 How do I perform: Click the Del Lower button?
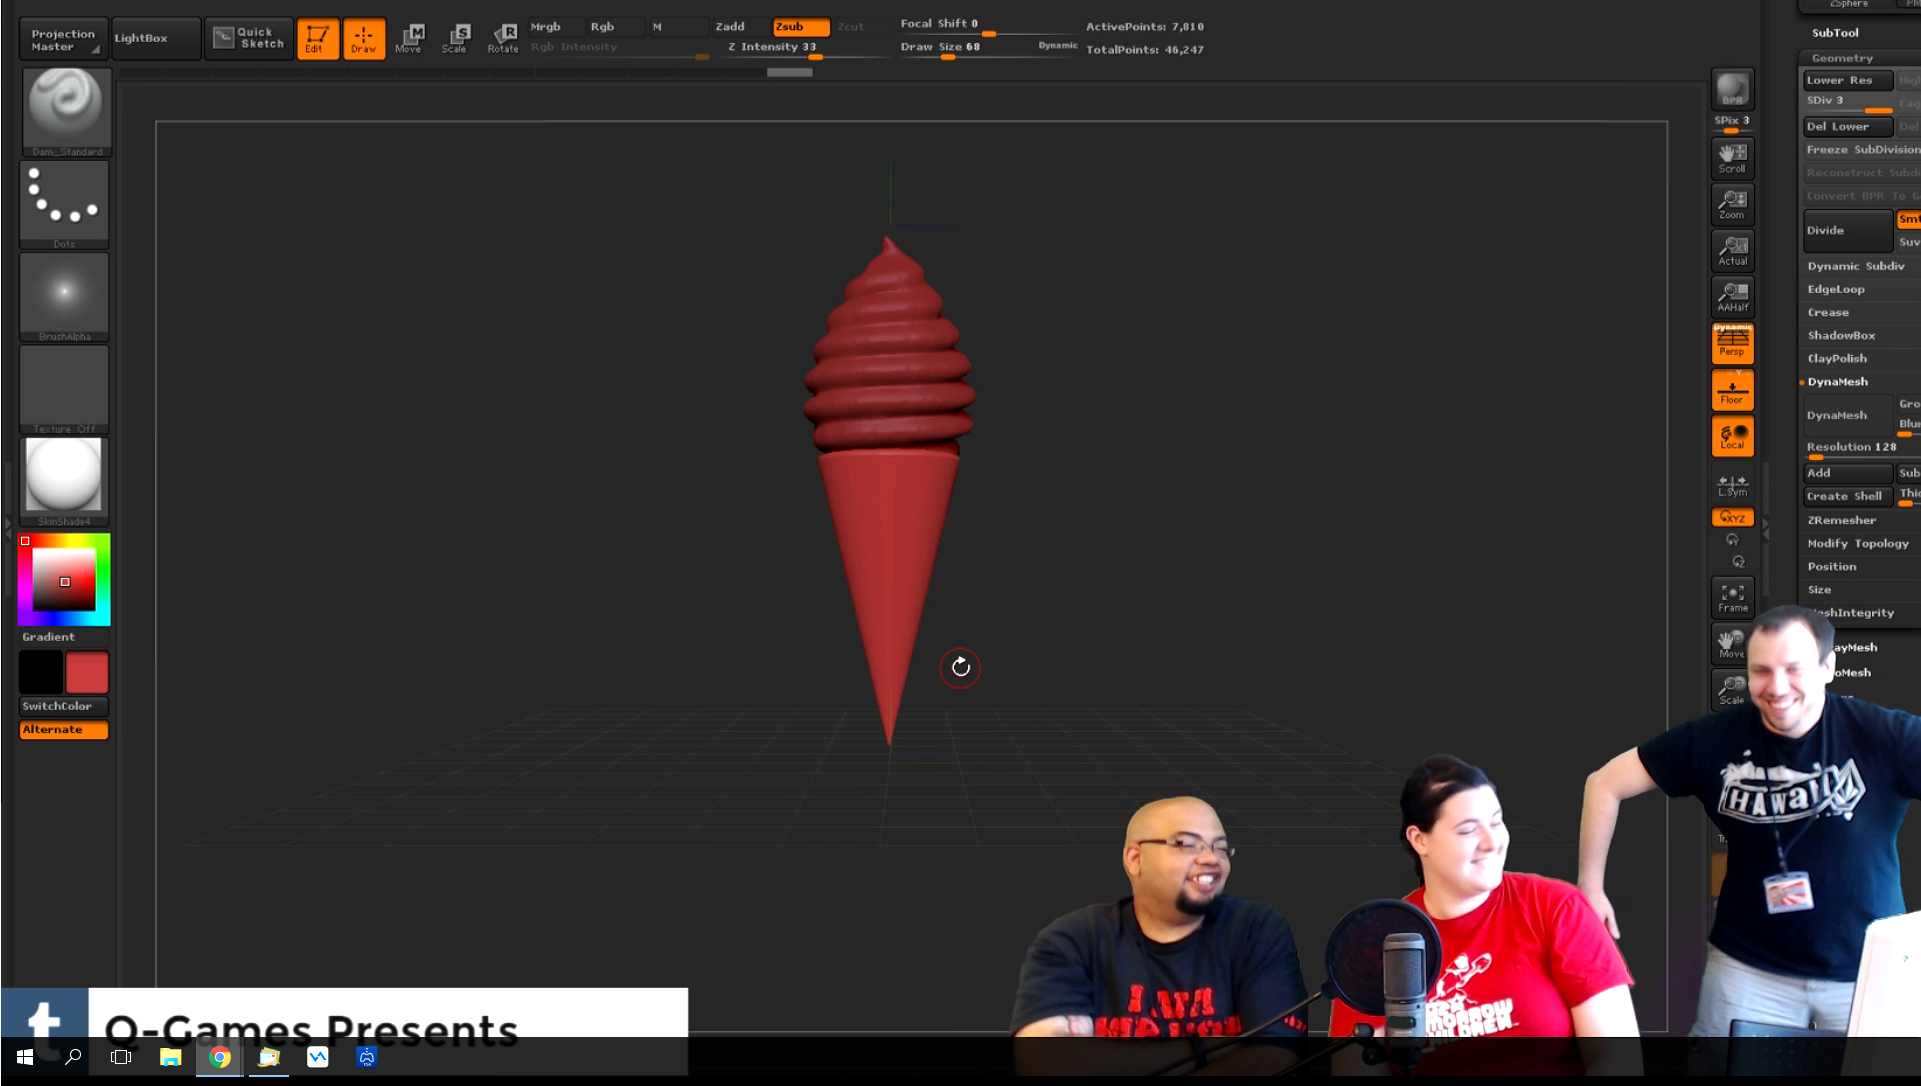[1847, 127]
